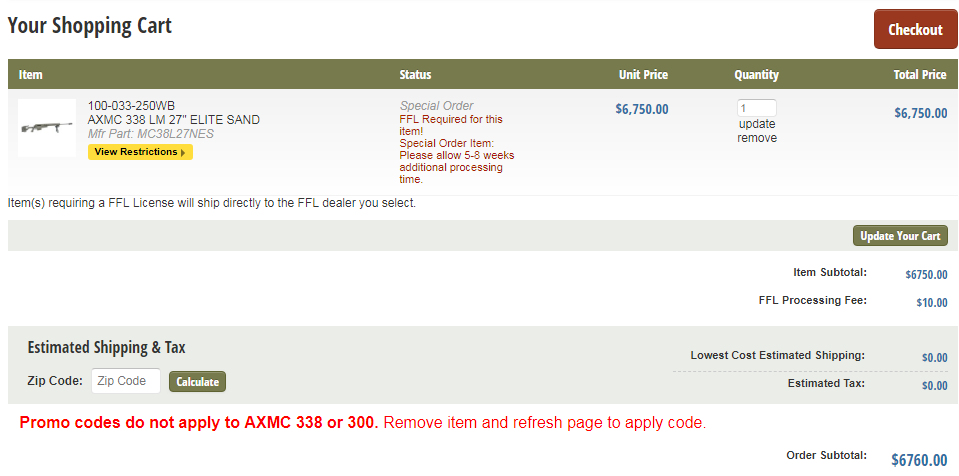Click the Zip Code input field
The height and width of the screenshot is (476, 959).
coord(126,381)
